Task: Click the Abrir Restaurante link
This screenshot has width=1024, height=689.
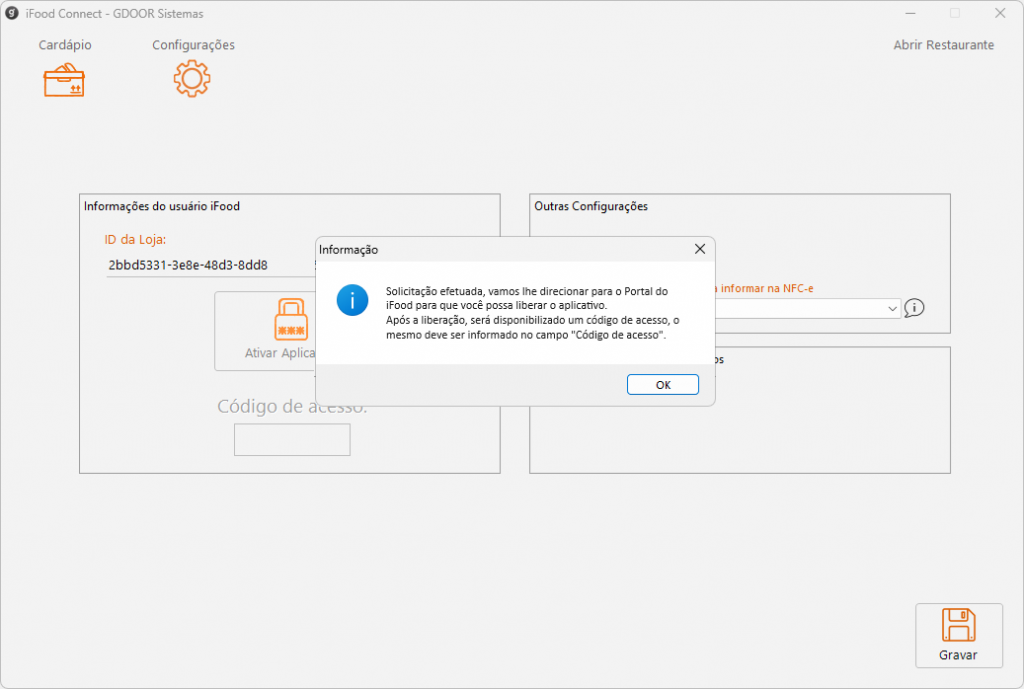Action: pos(944,45)
